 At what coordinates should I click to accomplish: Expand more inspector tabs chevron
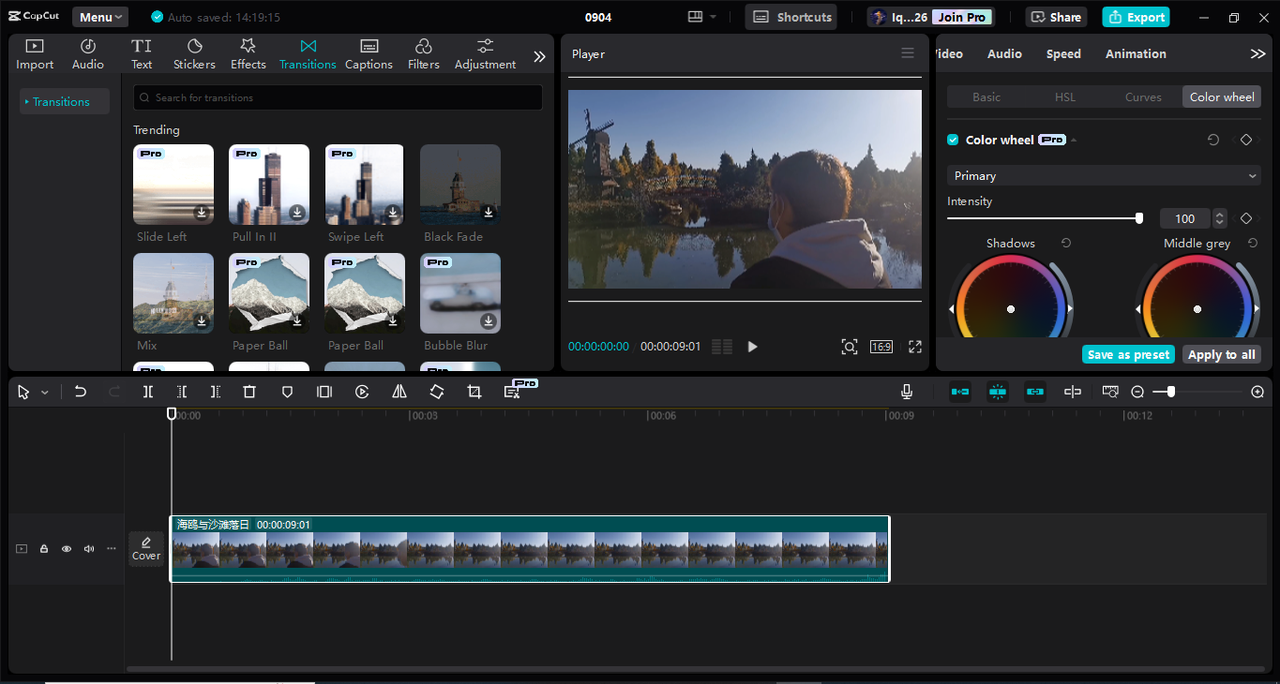tap(1258, 54)
